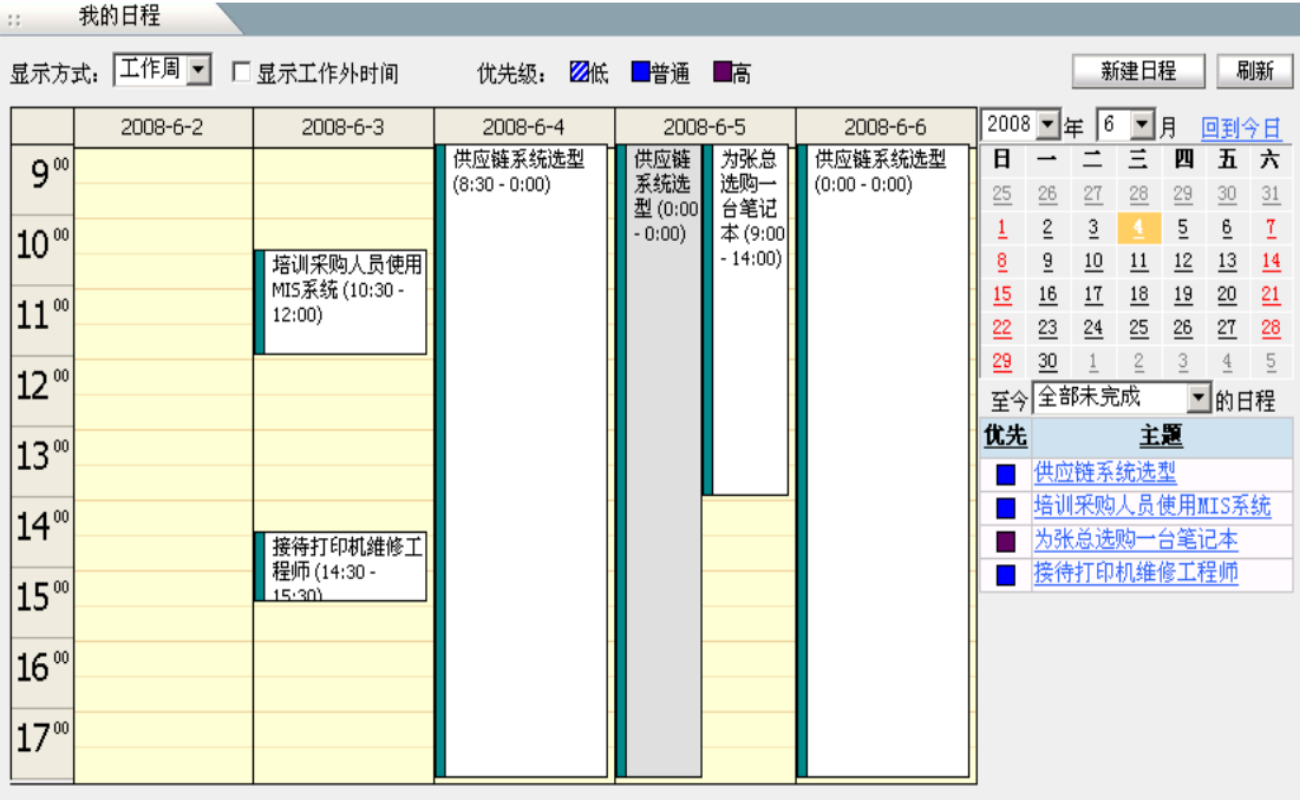Select day 10 in mini calendar
Screen dimensions: 1300x800
pyautogui.click(x=1093, y=261)
